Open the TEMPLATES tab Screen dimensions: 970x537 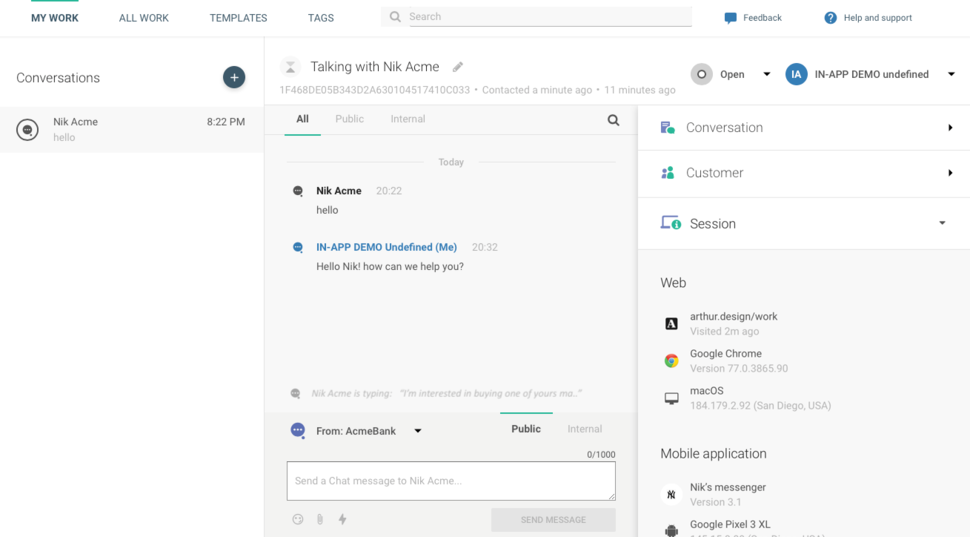point(238,18)
